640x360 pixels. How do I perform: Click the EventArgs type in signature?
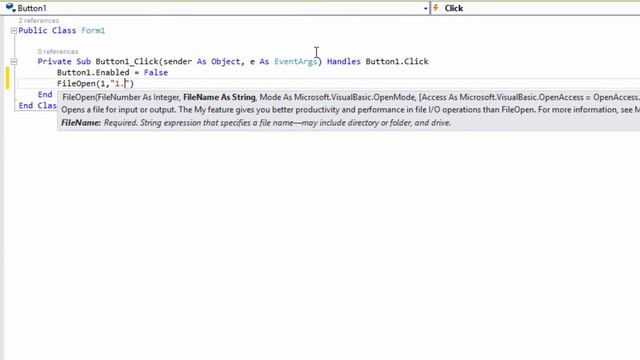(296, 62)
